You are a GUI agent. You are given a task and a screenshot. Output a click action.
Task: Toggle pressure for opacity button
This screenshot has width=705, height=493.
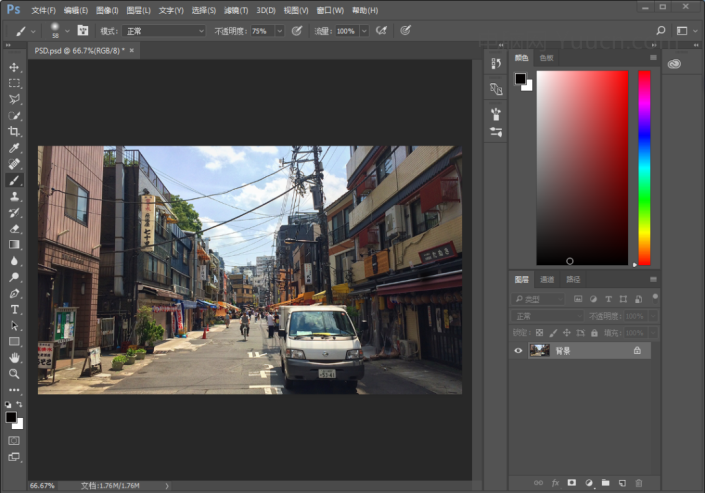tap(296, 31)
